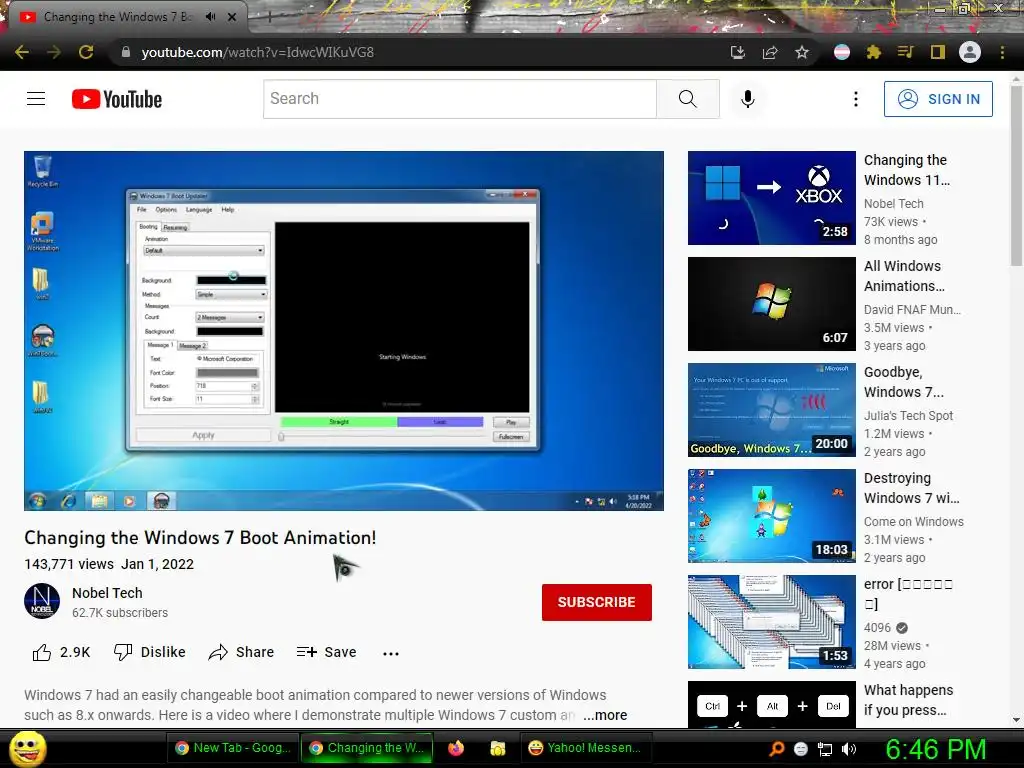This screenshot has height=768, width=1024.
Task: Click the All Windows Animations... title
Action: (904, 276)
